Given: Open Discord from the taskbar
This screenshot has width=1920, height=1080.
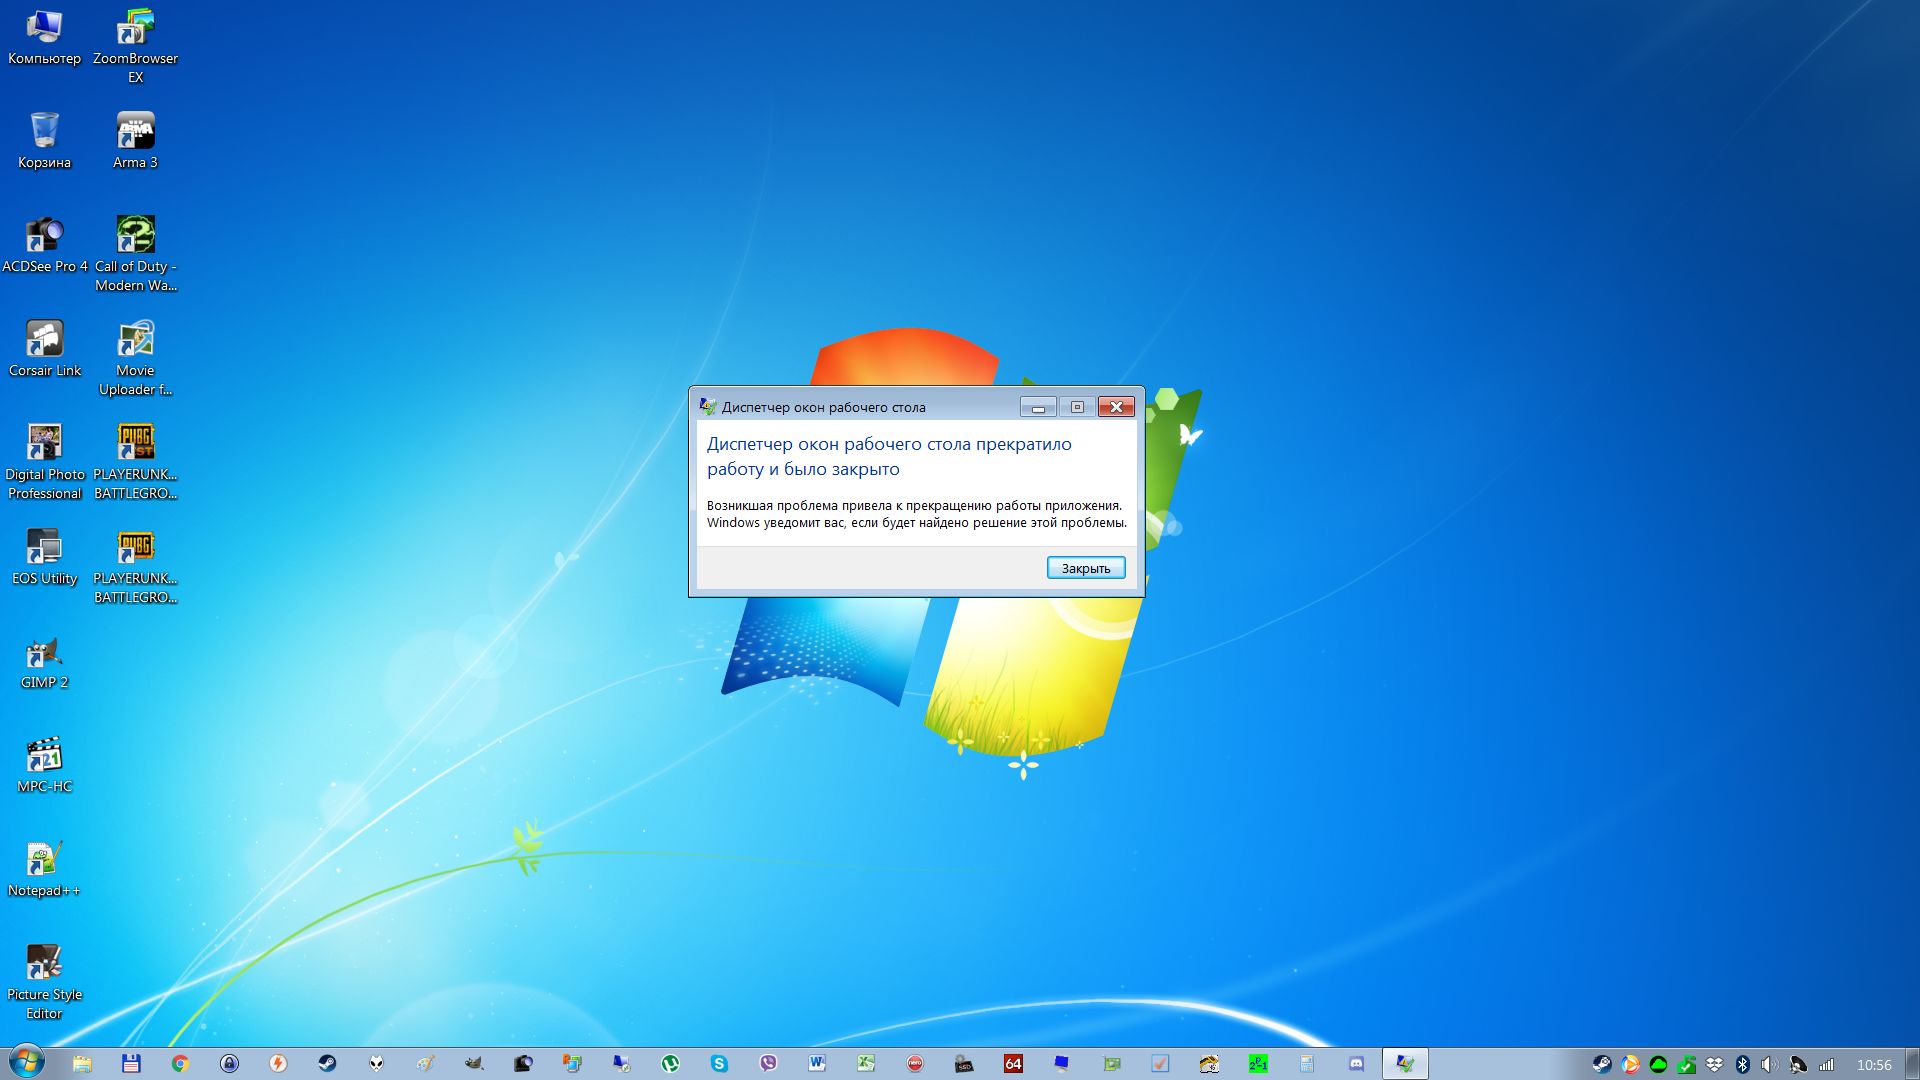Looking at the screenshot, I should click(x=1356, y=1063).
